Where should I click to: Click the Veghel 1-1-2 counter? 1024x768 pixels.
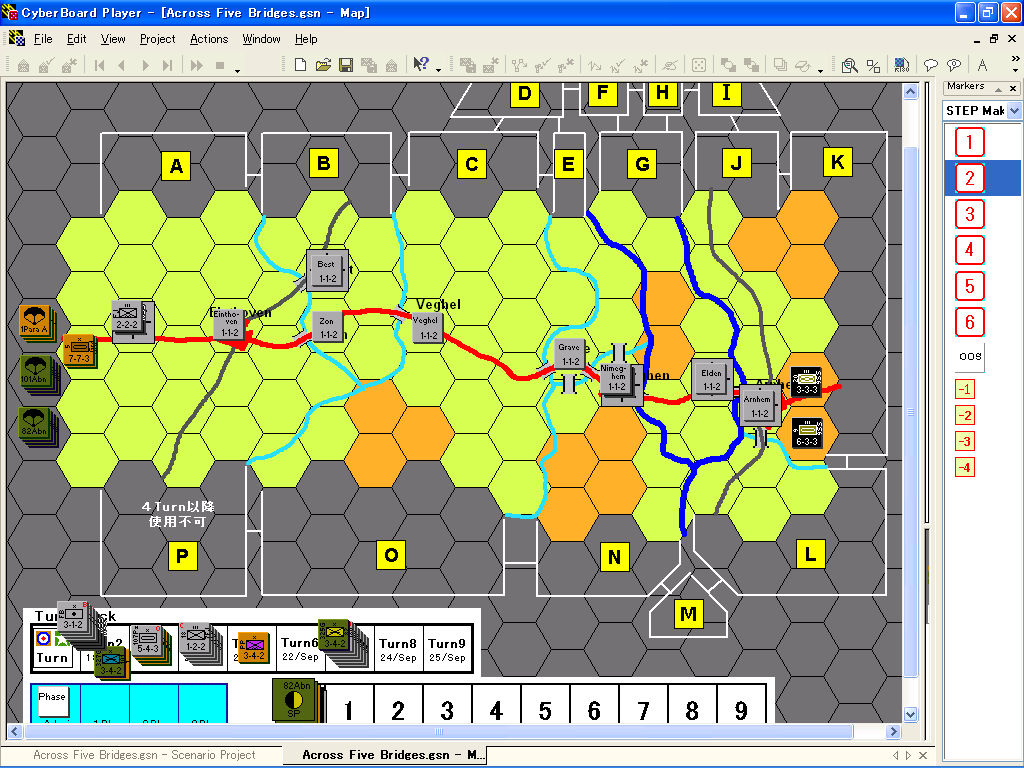427,328
